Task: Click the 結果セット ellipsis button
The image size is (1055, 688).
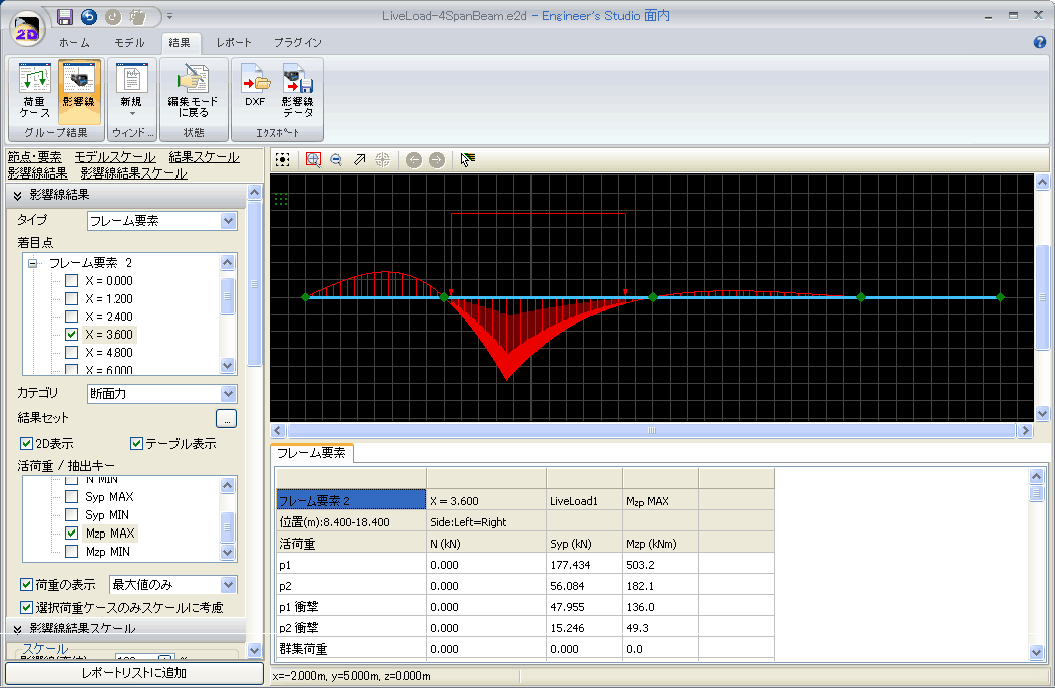Action: [227, 418]
